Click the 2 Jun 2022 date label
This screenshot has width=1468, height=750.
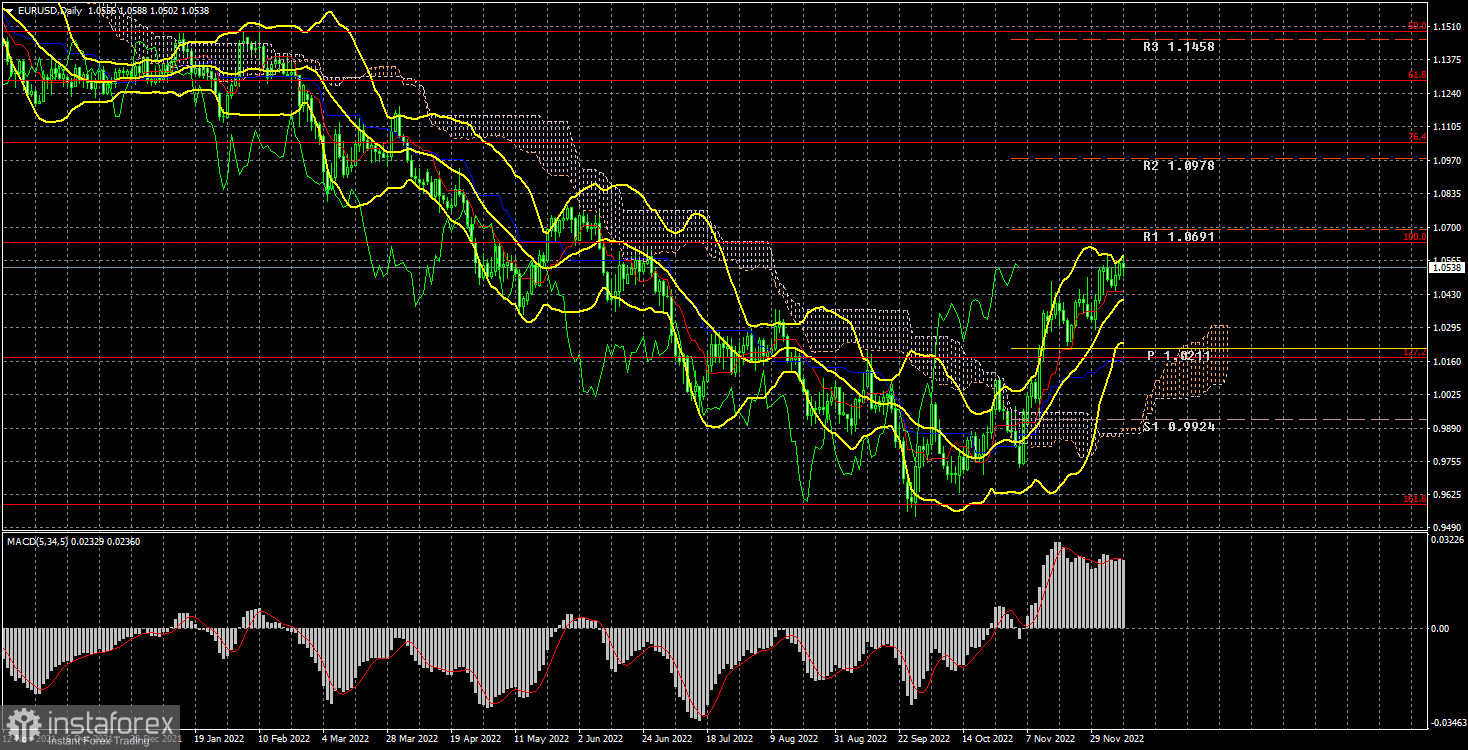(601, 739)
